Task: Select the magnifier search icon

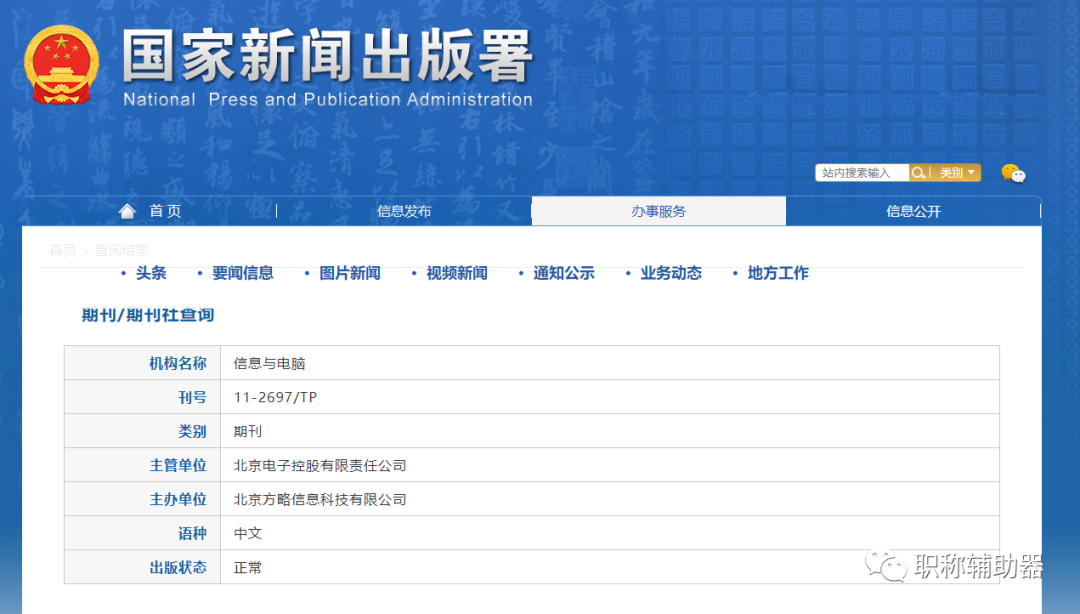Action: (918, 172)
